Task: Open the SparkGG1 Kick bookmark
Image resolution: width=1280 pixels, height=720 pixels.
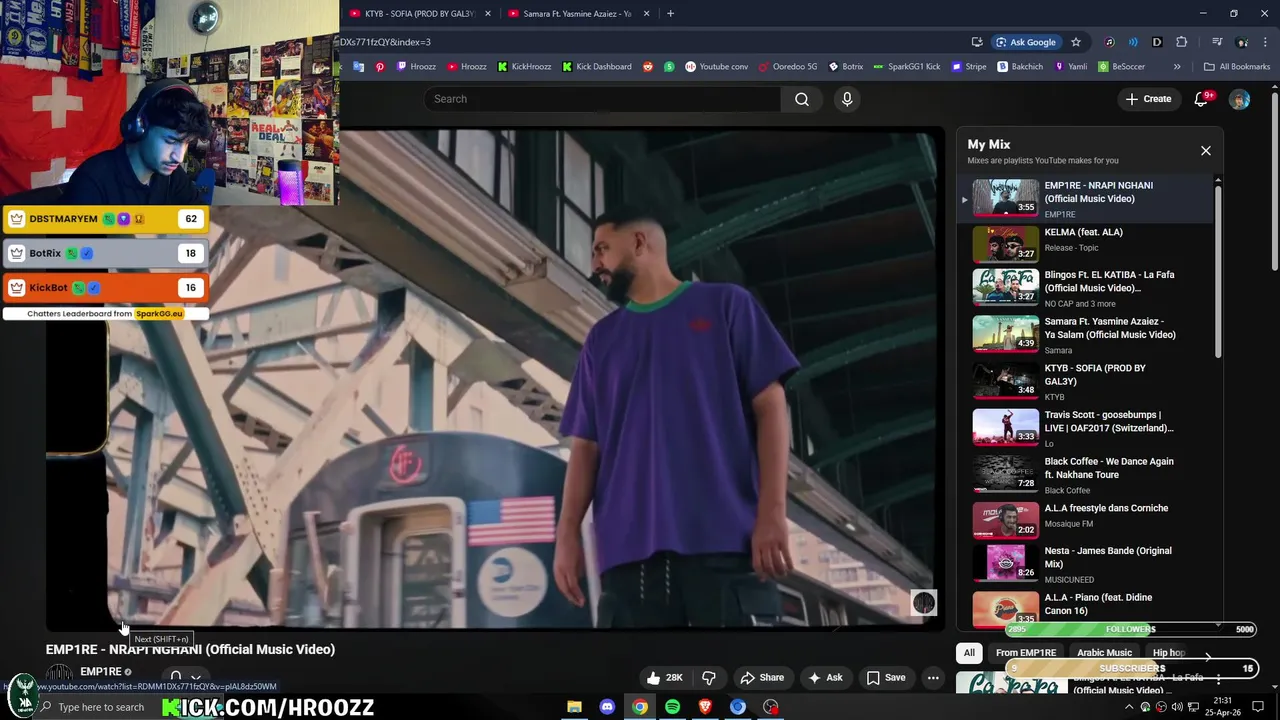Action: pyautogui.click(x=907, y=67)
